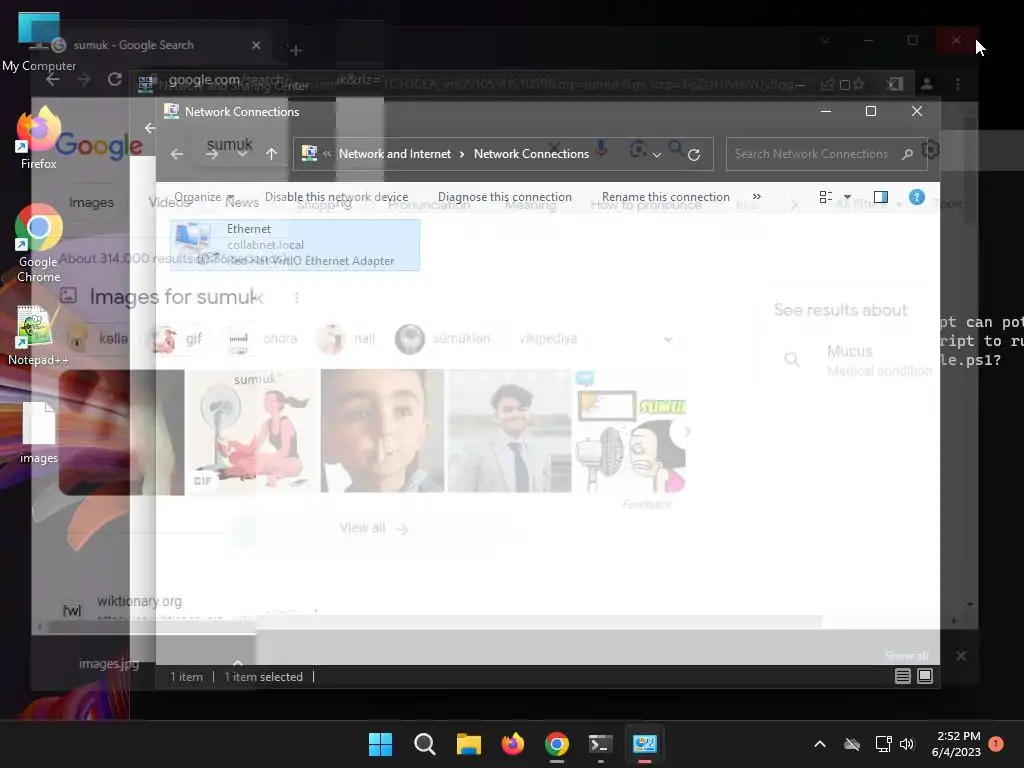Click the change your view icon
Image resolution: width=1024 pixels, height=768 pixels.
(825, 197)
